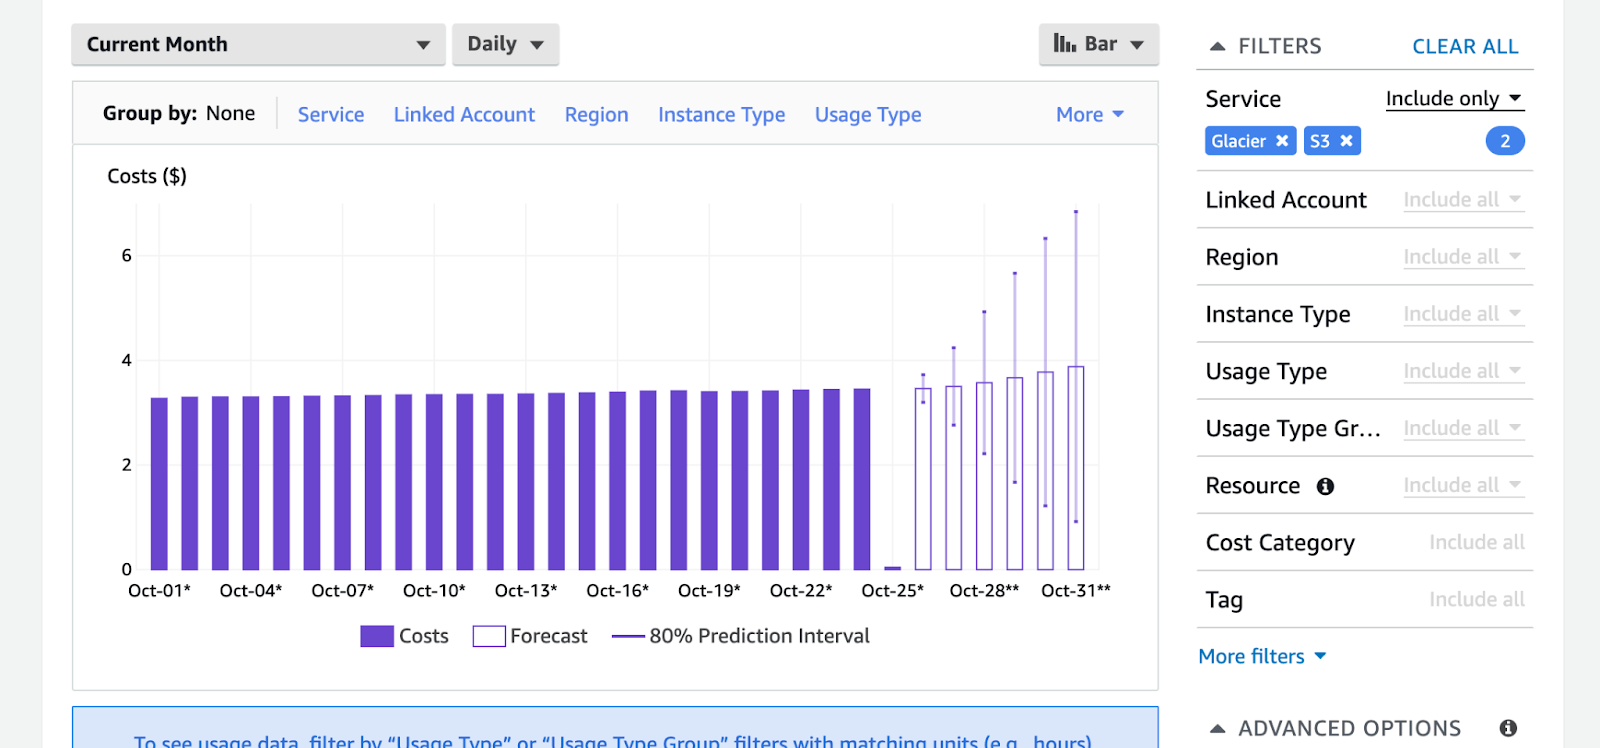The height and width of the screenshot is (748, 1600).
Task: Click the Oct-31 forecast bar
Action: [1076, 468]
